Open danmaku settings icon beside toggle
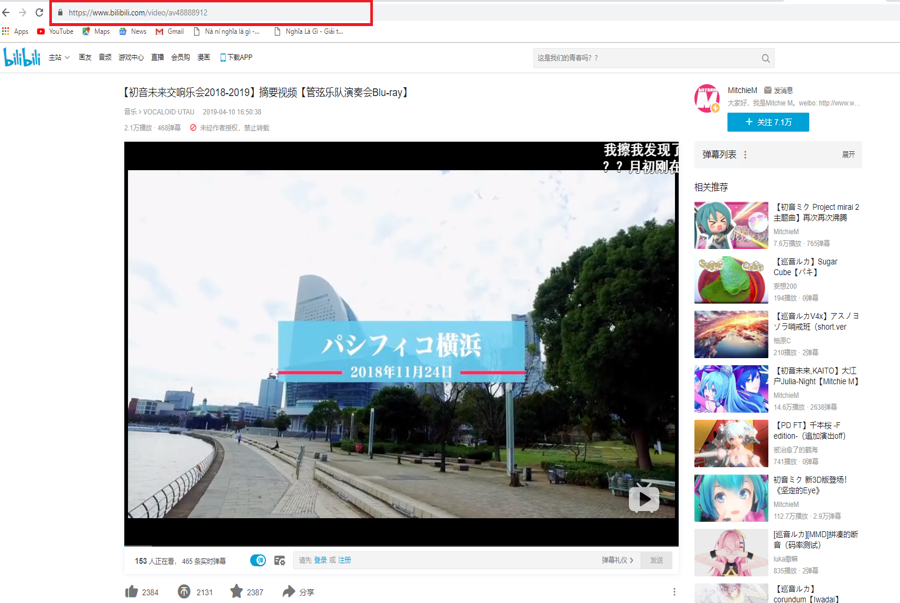The width and height of the screenshot is (900, 603). [x=280, y=560]
